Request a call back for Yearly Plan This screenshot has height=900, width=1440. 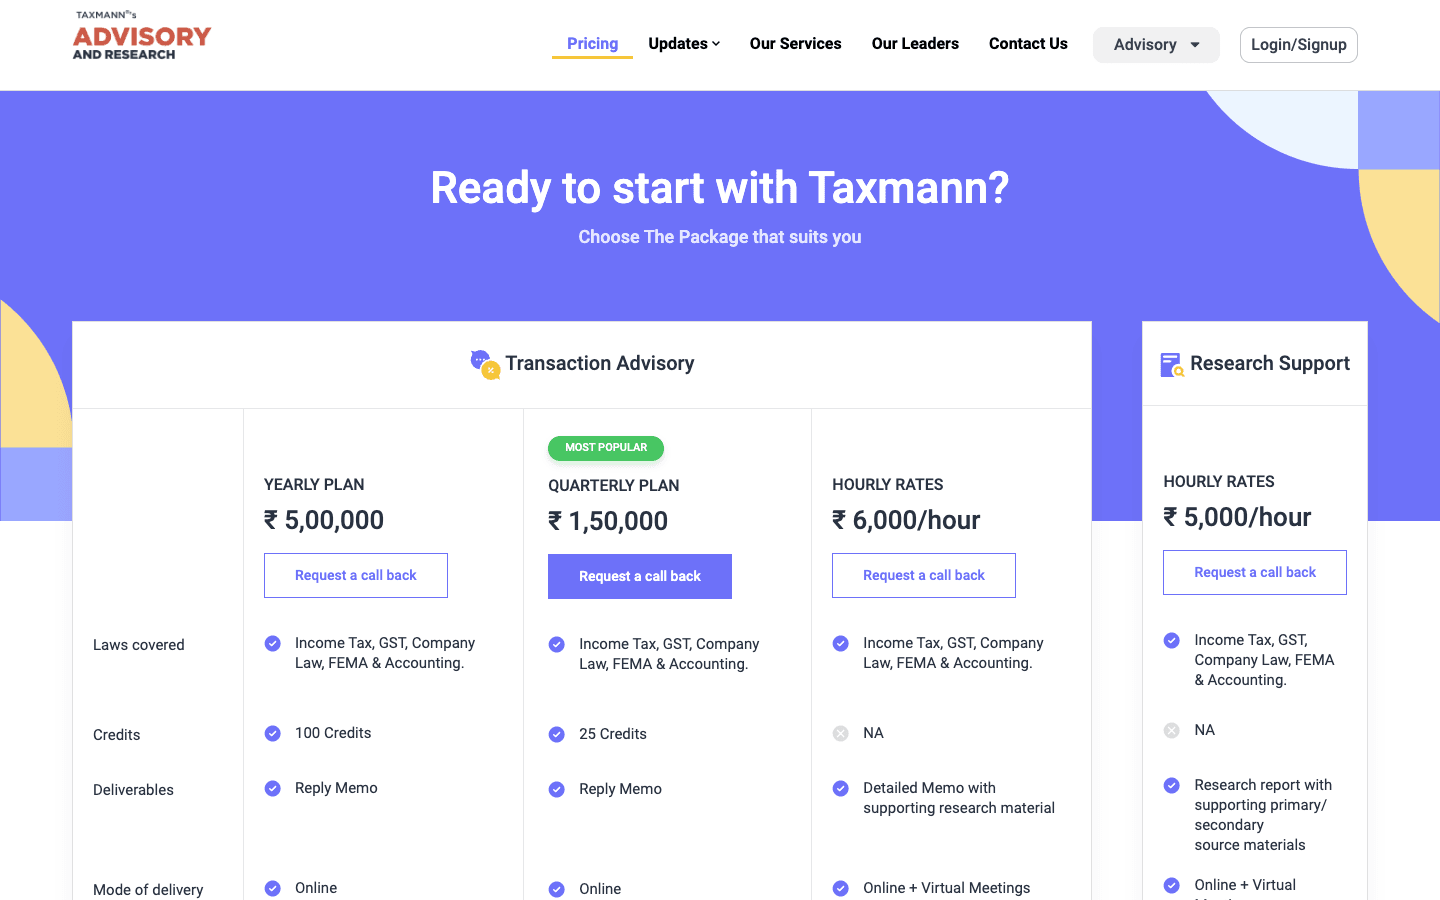(356, 576)
